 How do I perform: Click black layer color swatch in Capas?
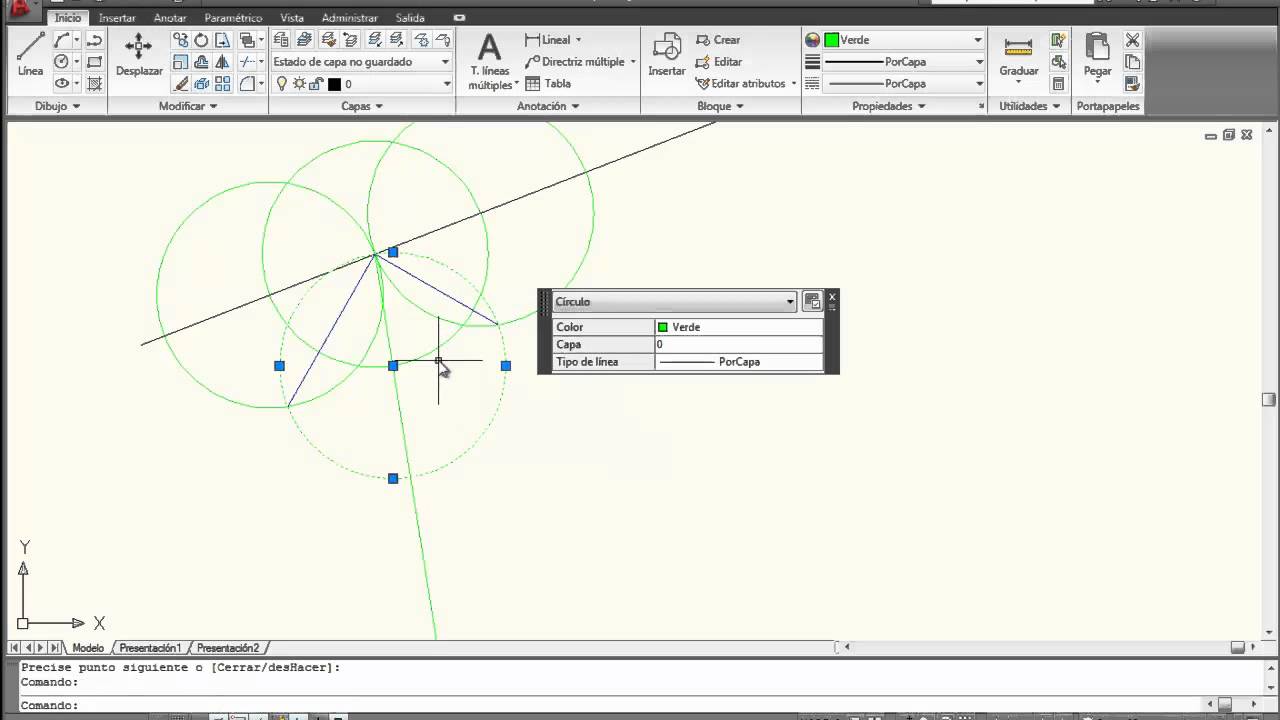coord(334,84)
